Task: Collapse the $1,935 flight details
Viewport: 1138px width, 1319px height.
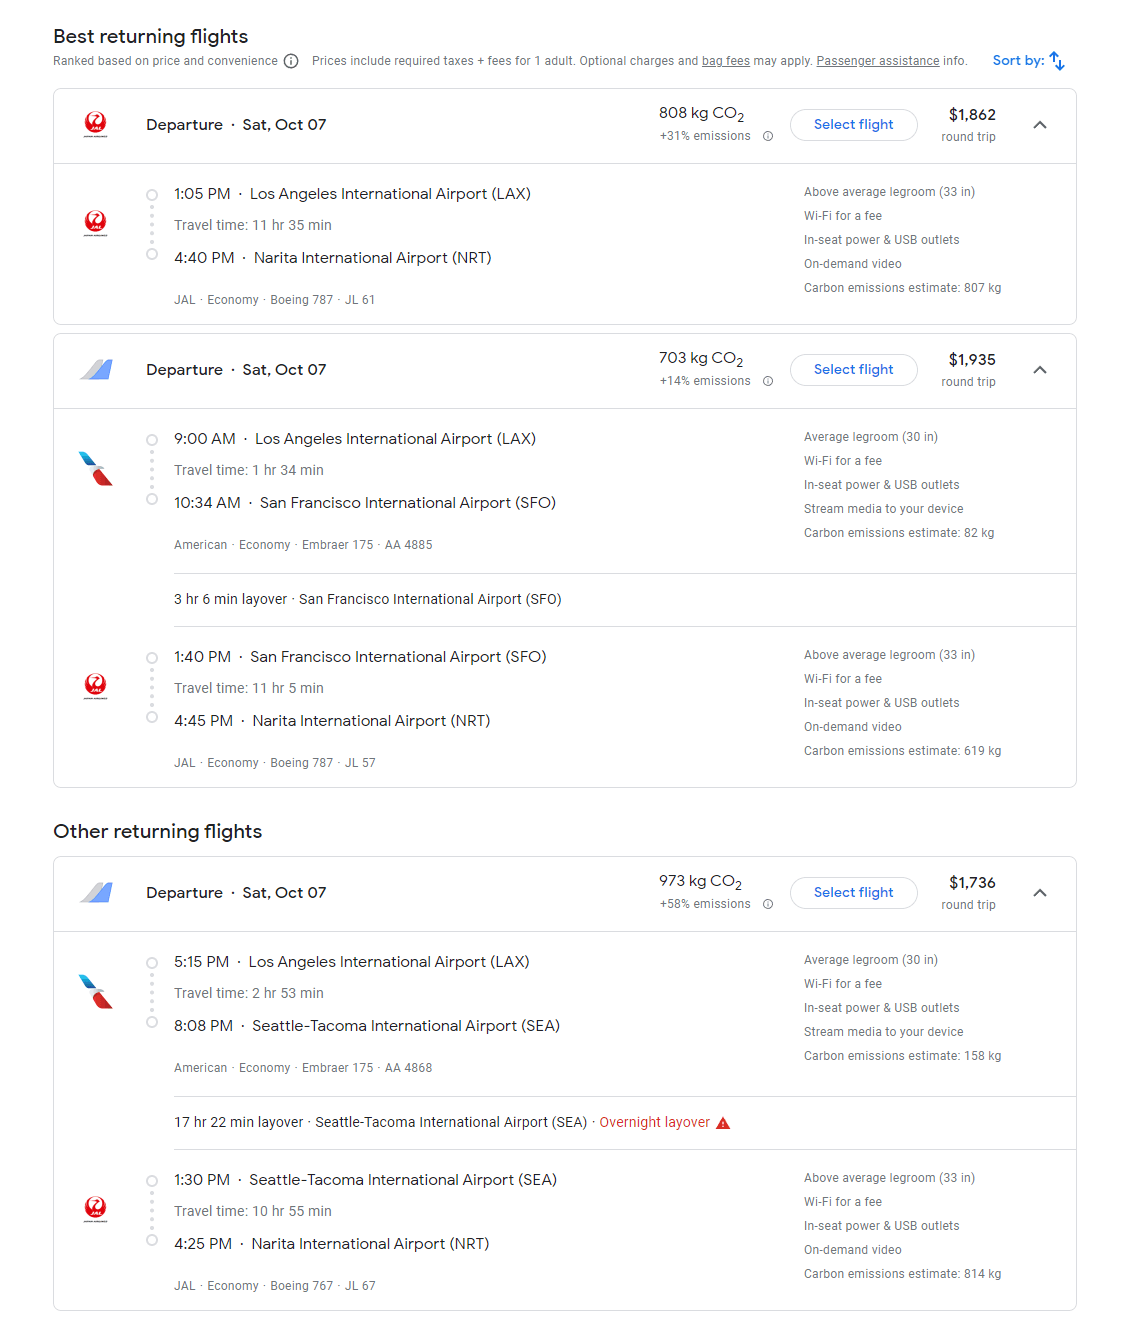Action: [x=1040, y=369]
